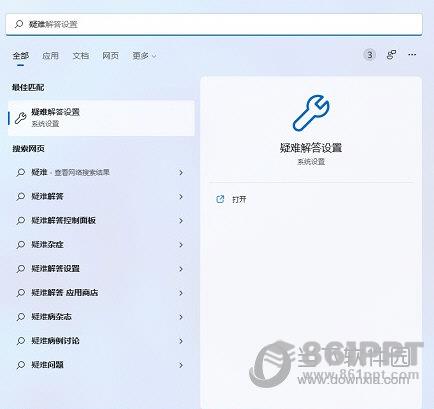The height and width of the screenshot is (409, 434).
Task: Open the account/share icon in top right
Action: 391,55
